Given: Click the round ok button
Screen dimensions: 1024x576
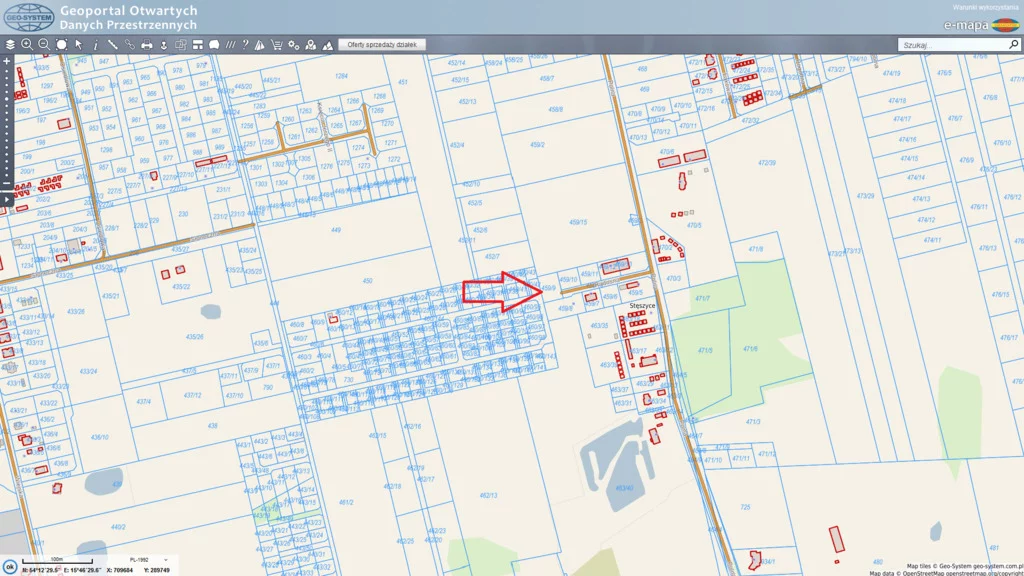Looking at the screenshot, I should [x=10, y=567].
